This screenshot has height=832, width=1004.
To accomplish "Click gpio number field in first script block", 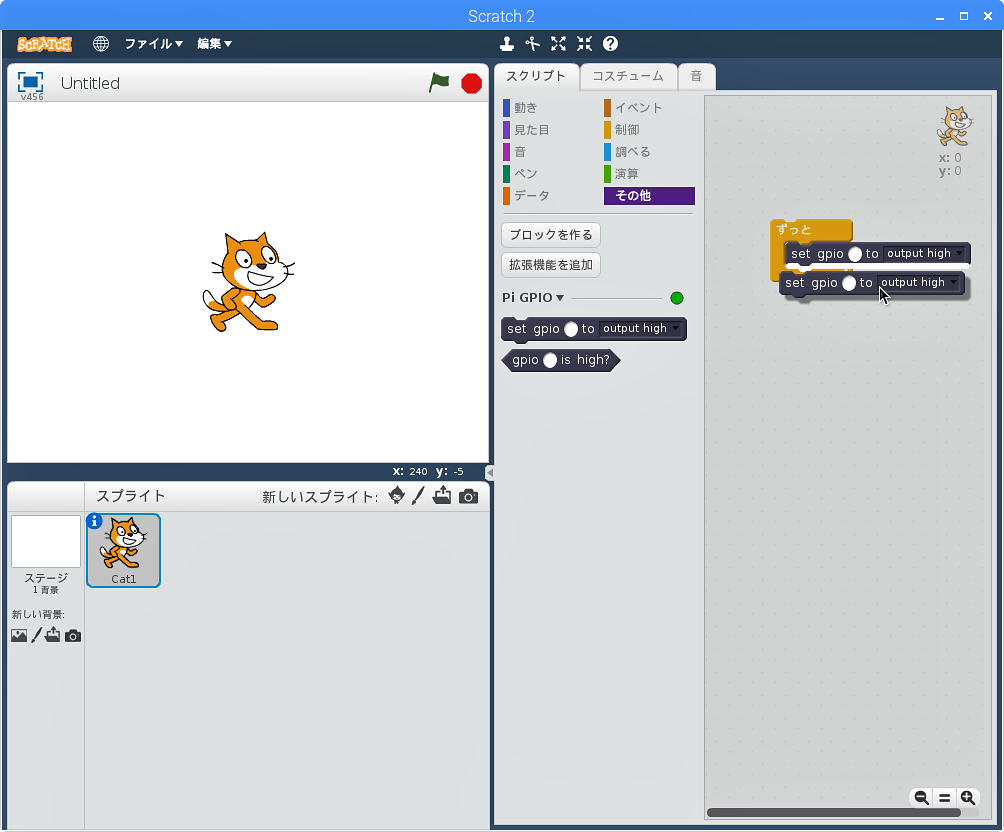I will tap(855, 254).
